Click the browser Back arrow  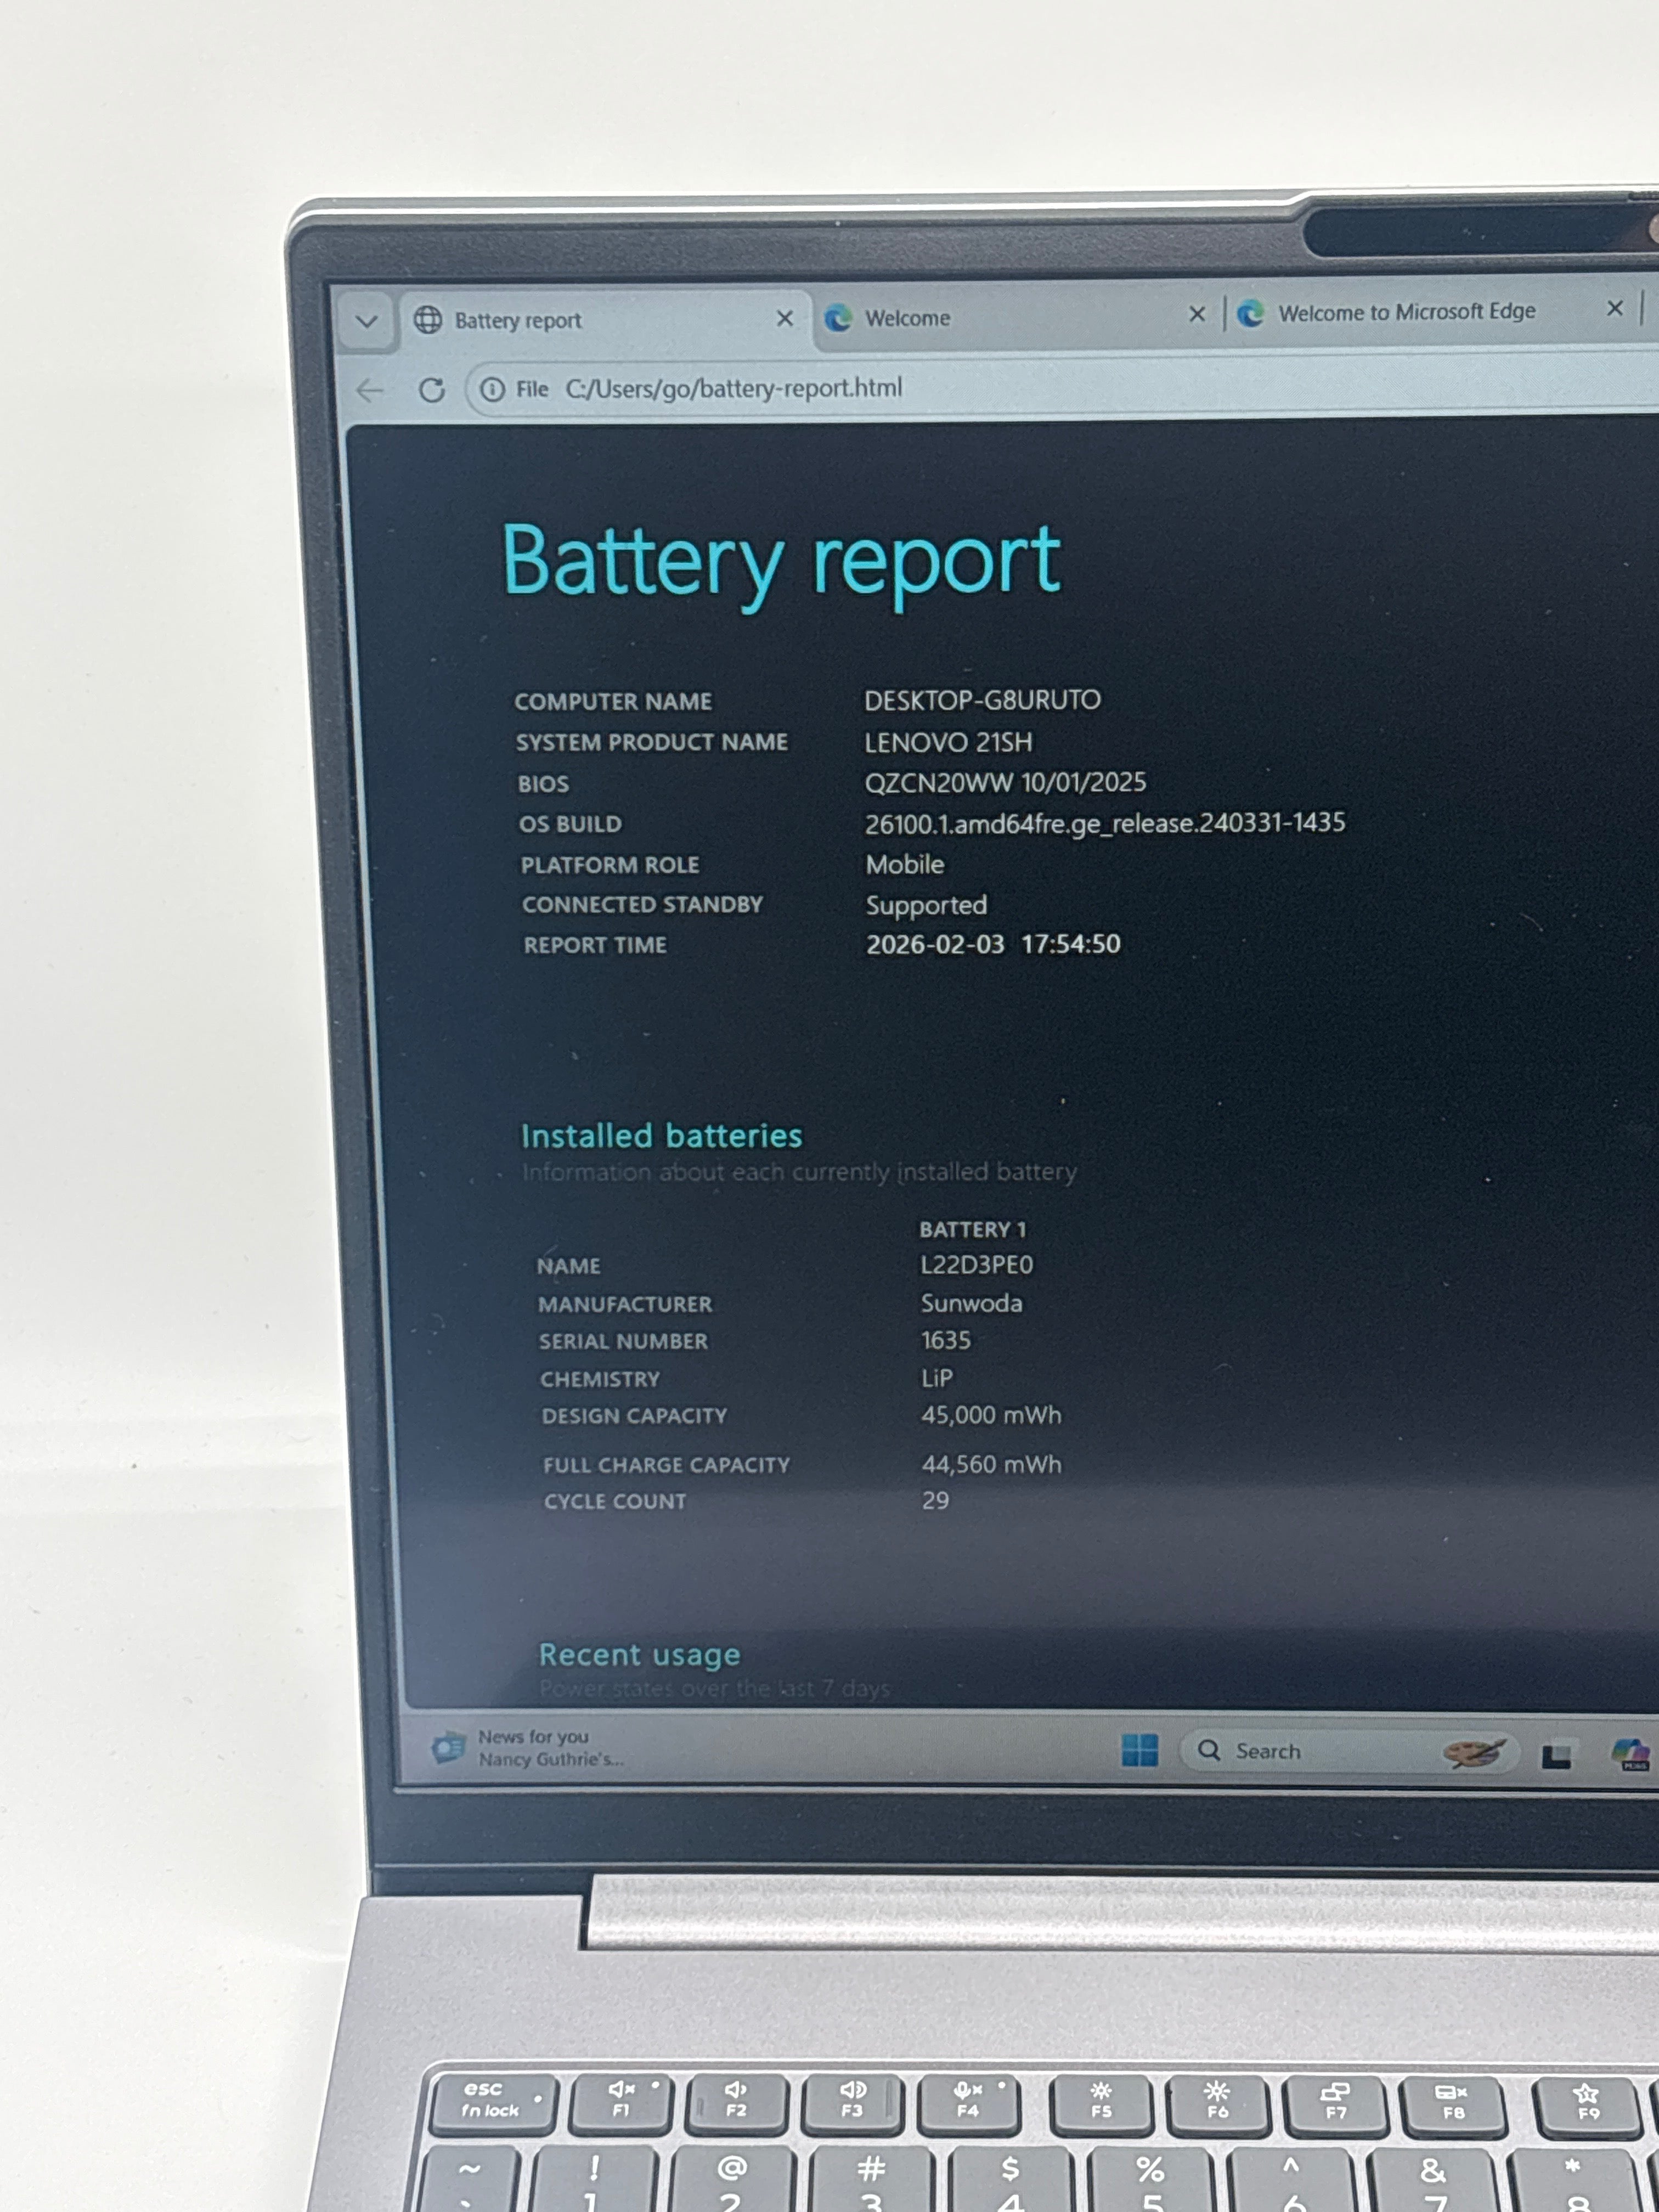tap(370, 391)
